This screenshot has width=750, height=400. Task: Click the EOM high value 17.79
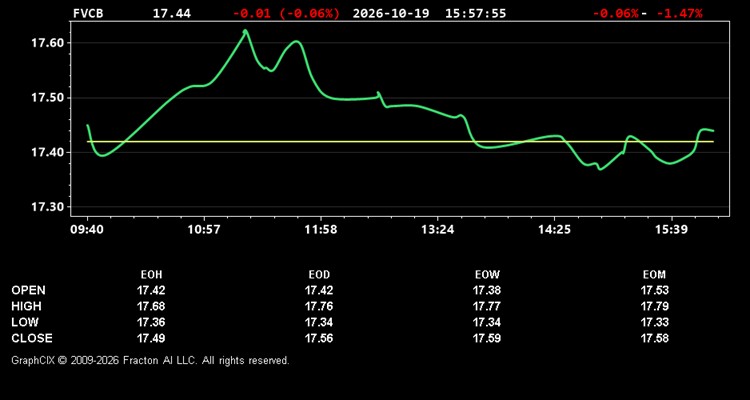click(654, 306)
